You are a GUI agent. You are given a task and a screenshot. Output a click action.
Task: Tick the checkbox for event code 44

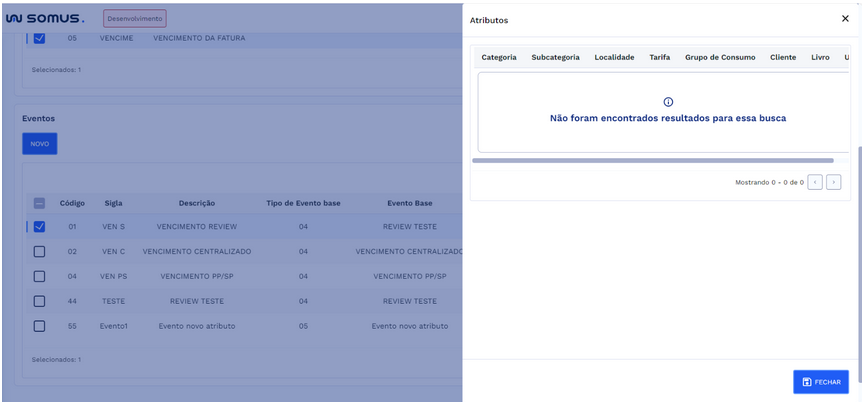click(39, 301)
